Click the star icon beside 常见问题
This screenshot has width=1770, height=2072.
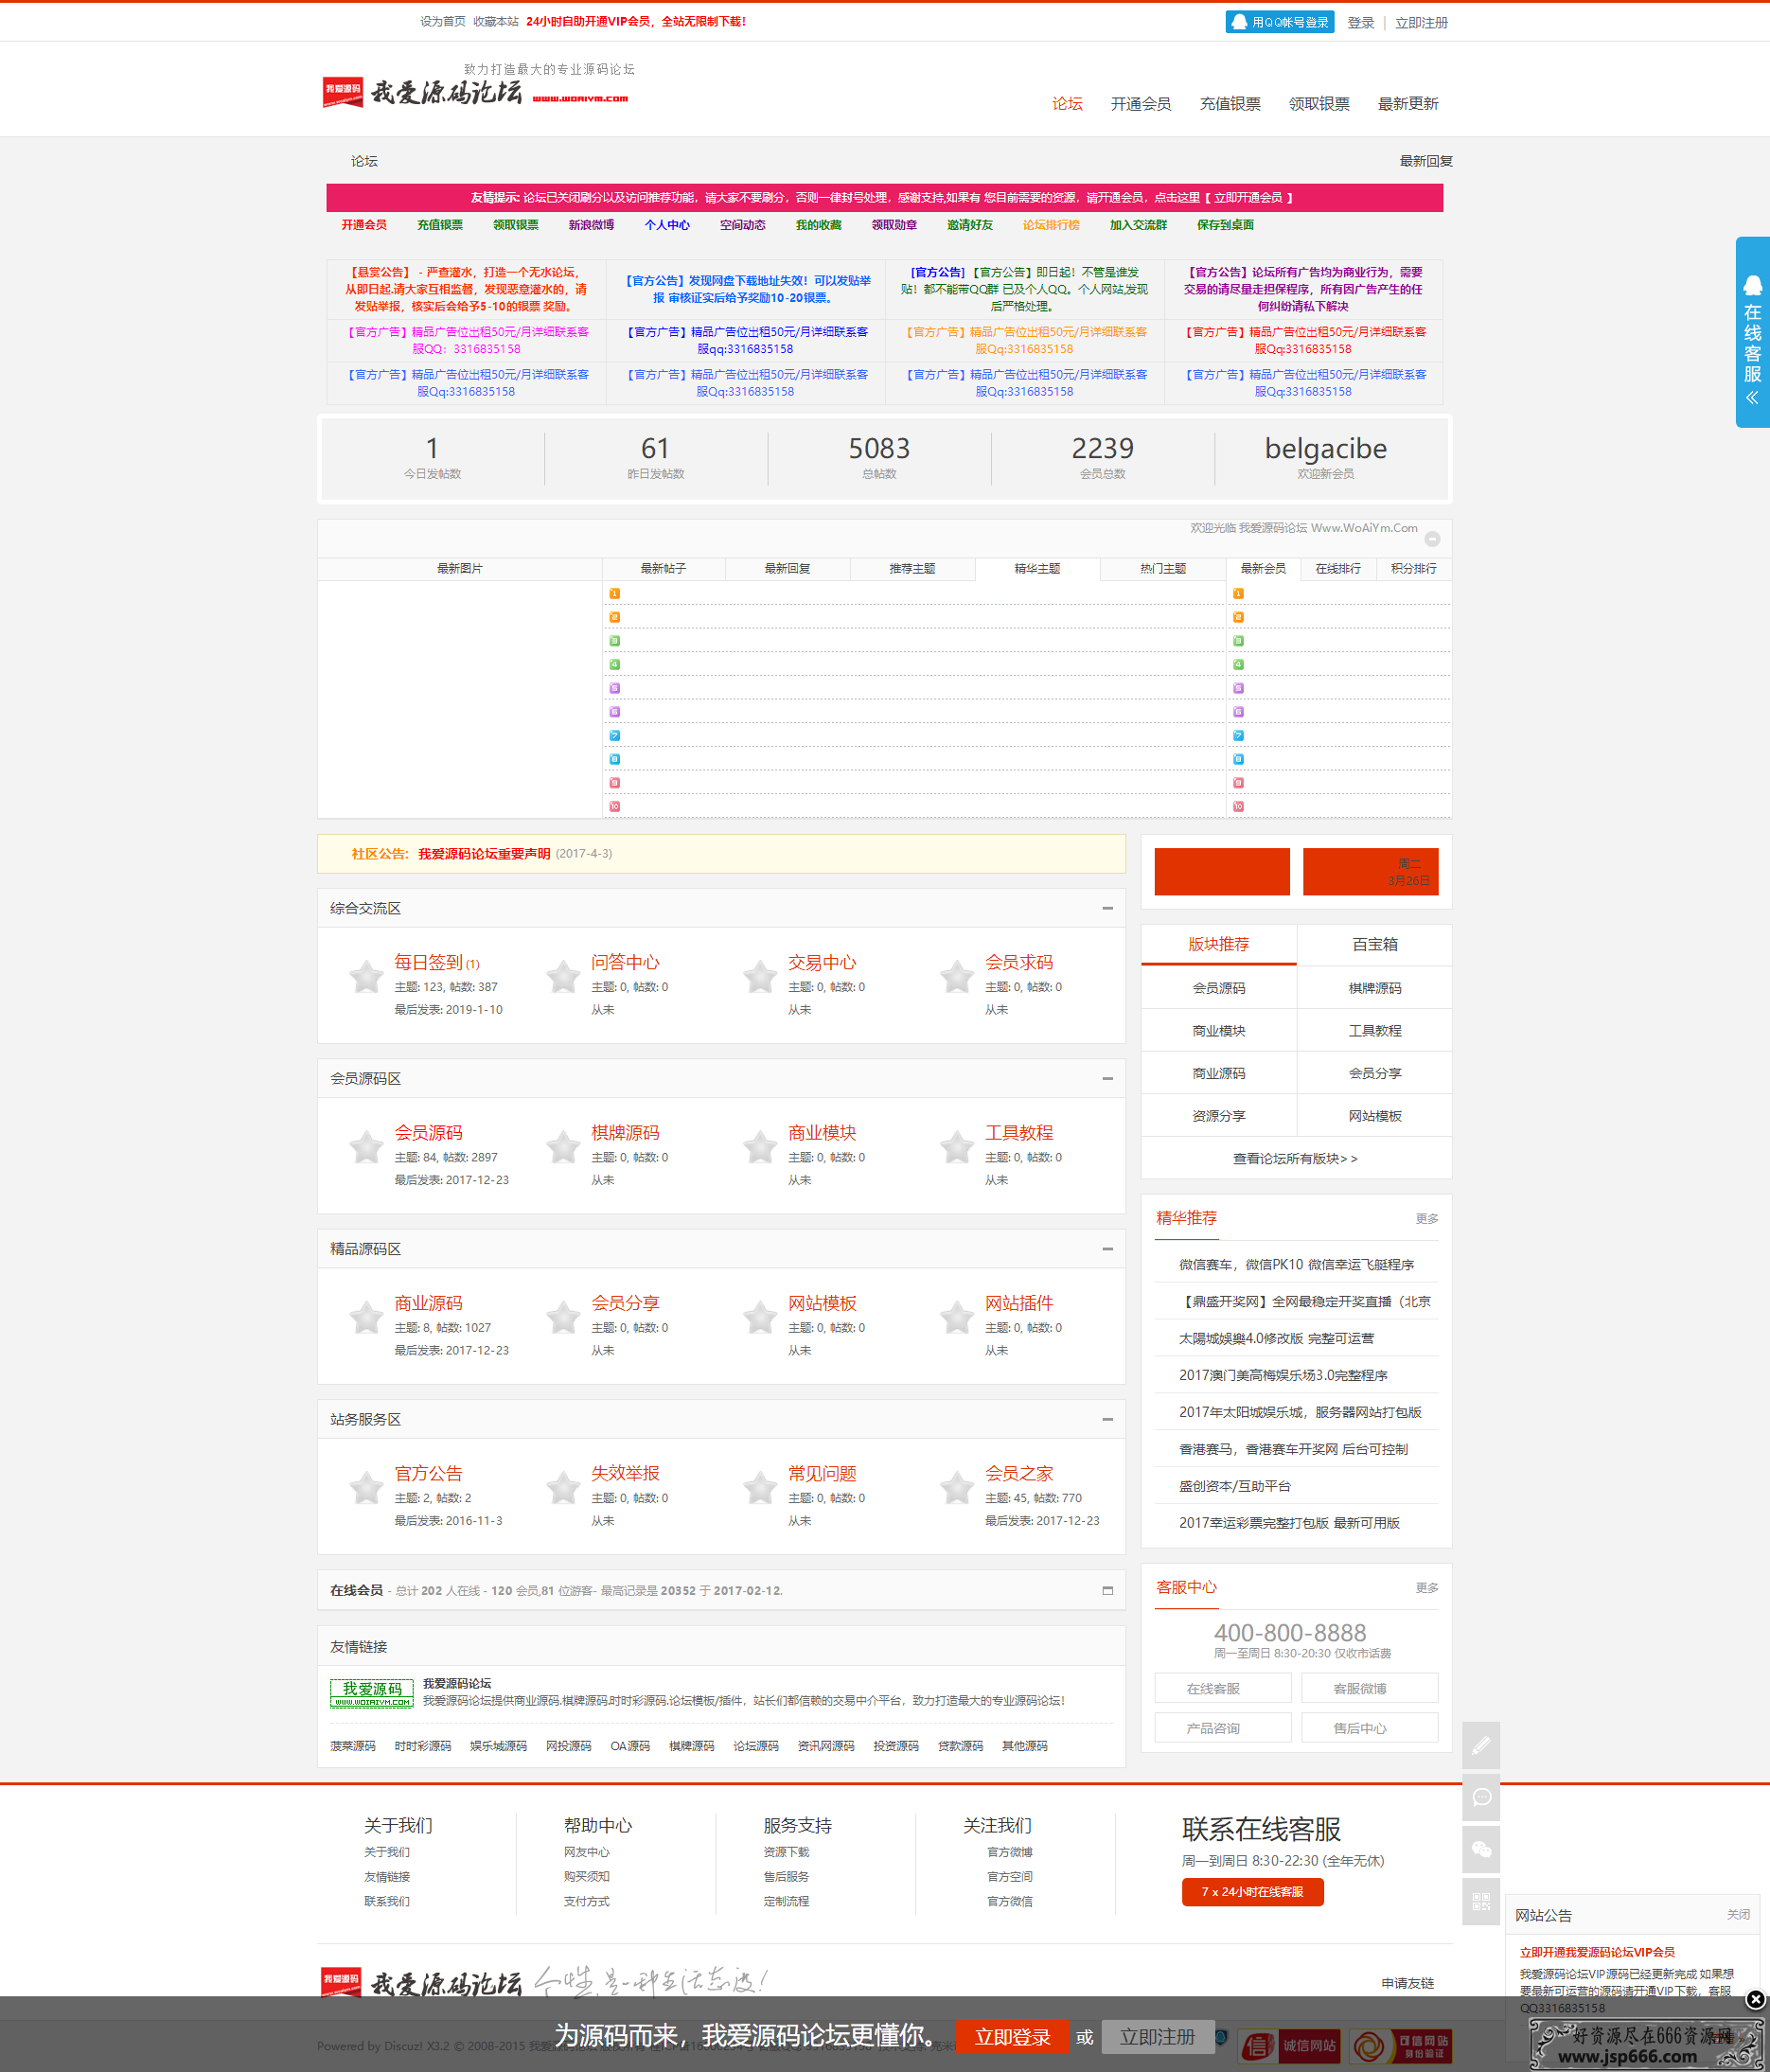click(760, 1487)
